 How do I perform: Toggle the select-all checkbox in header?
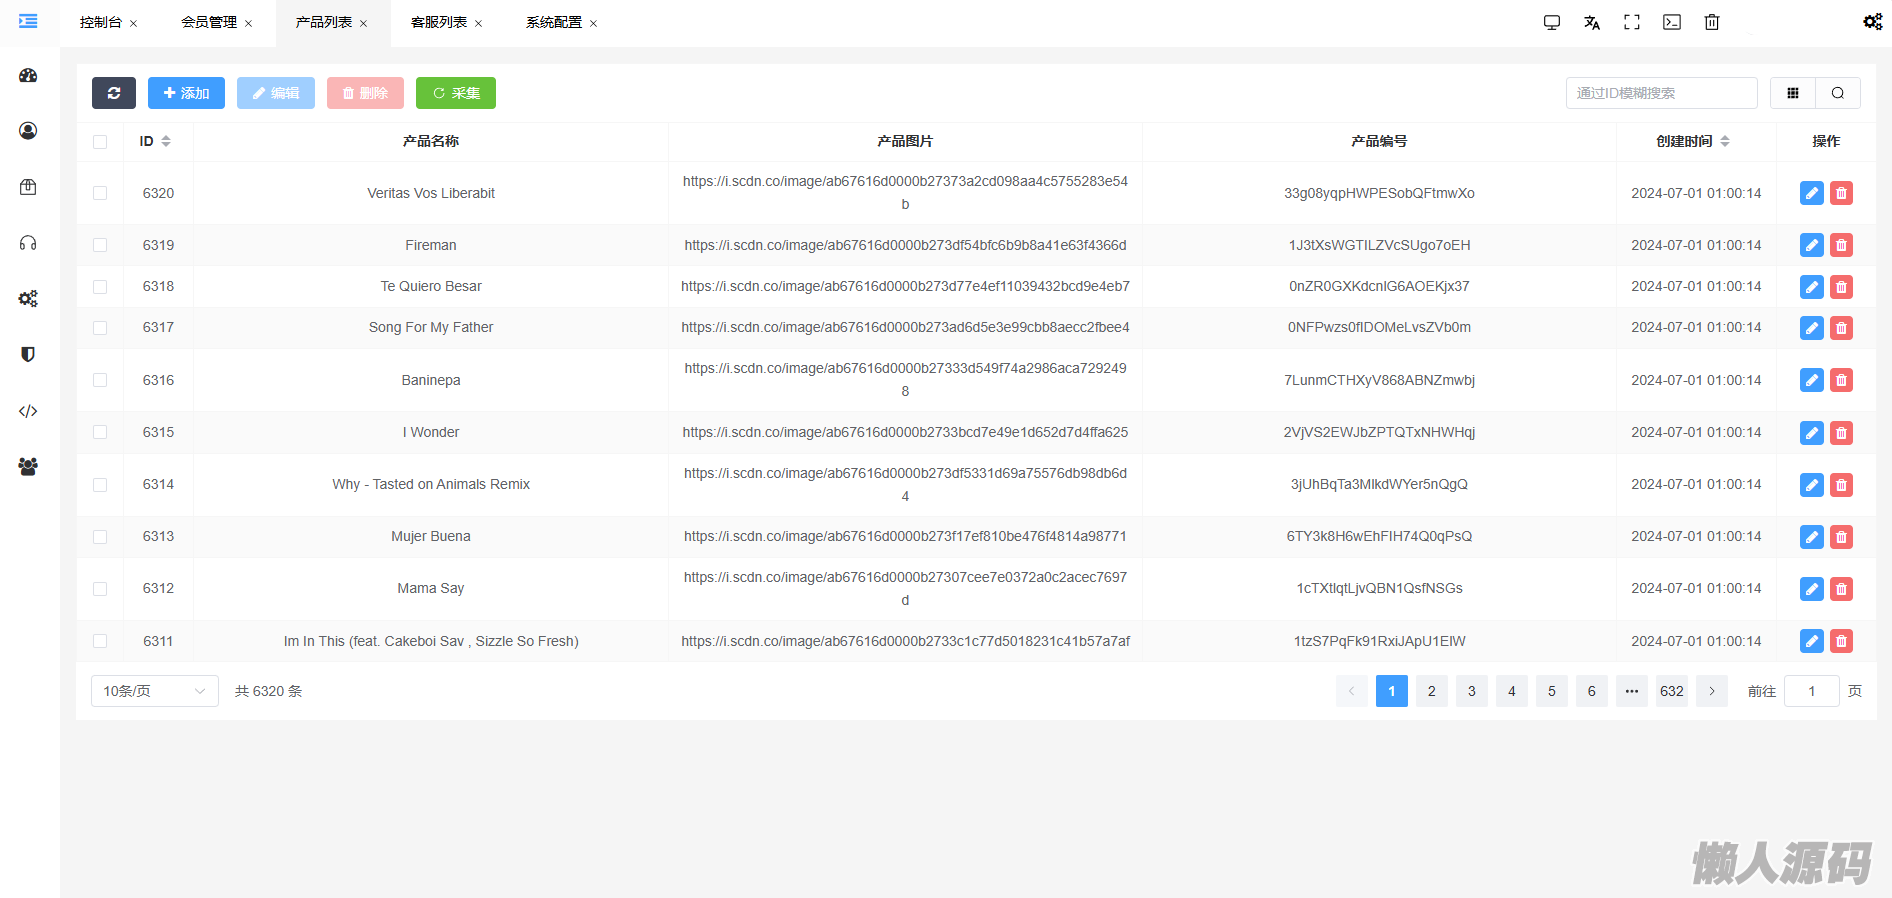pos(100,142)
